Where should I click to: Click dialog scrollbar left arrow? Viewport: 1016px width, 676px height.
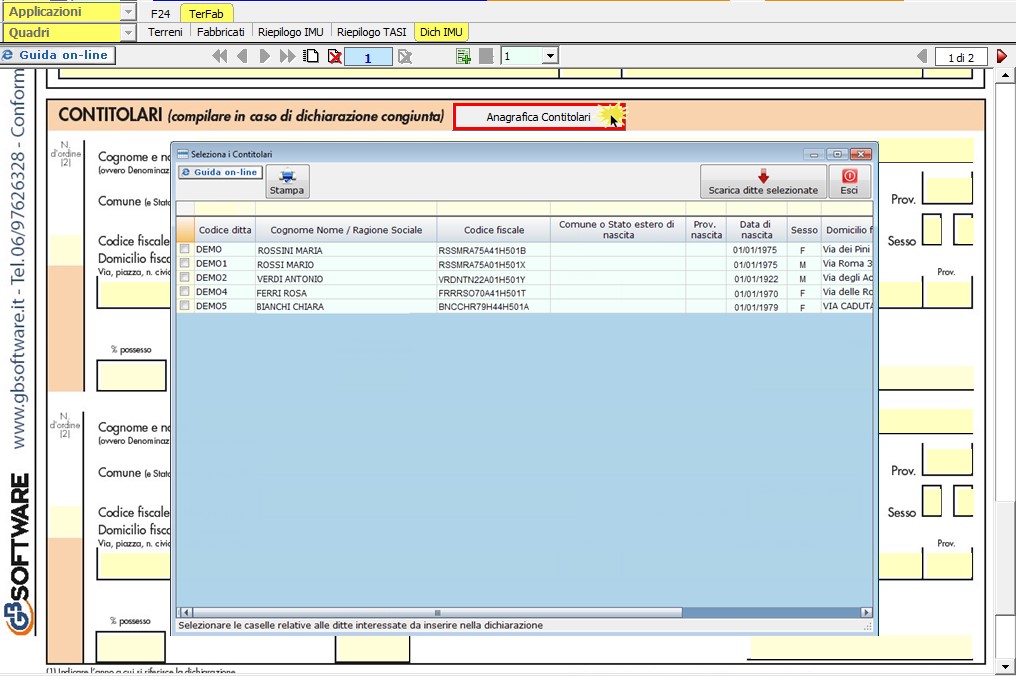click(185, 612)
